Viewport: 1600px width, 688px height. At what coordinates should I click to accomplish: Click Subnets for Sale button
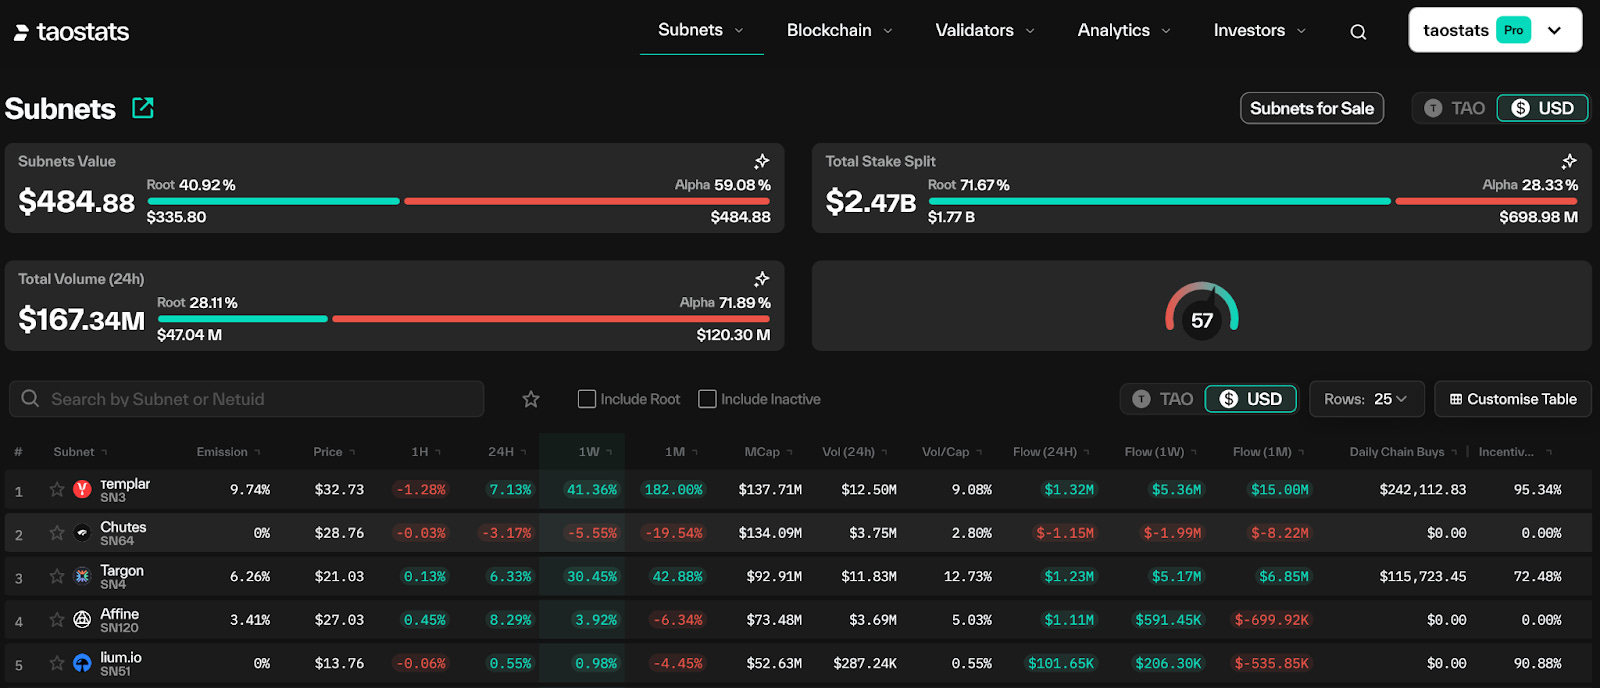click(x=1312, y=108)
